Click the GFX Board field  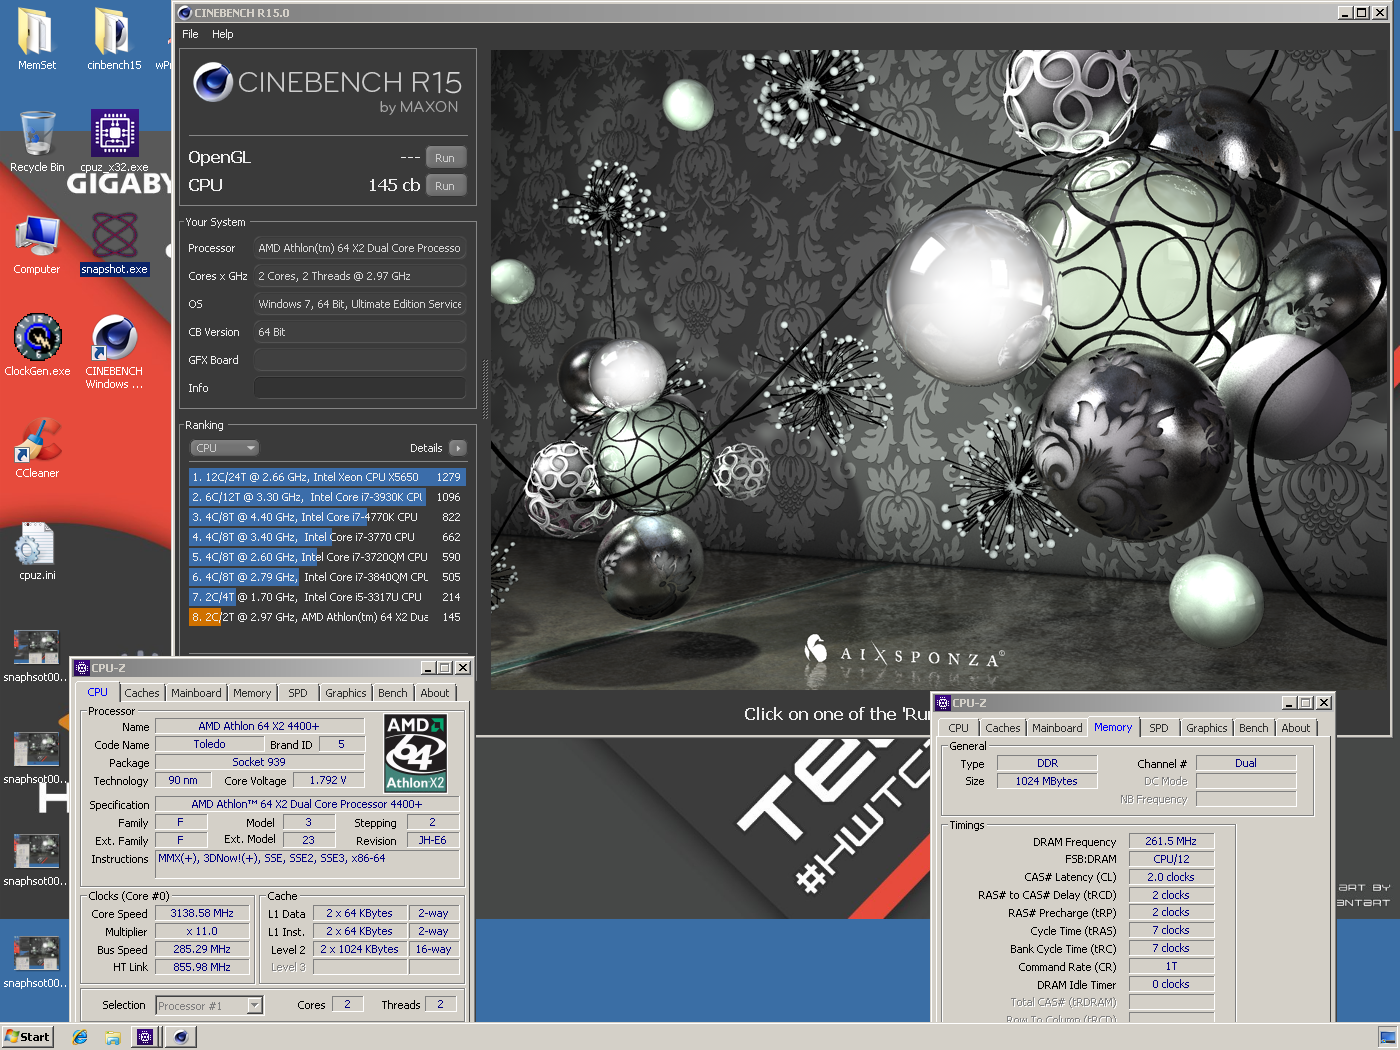click(360, 360)
